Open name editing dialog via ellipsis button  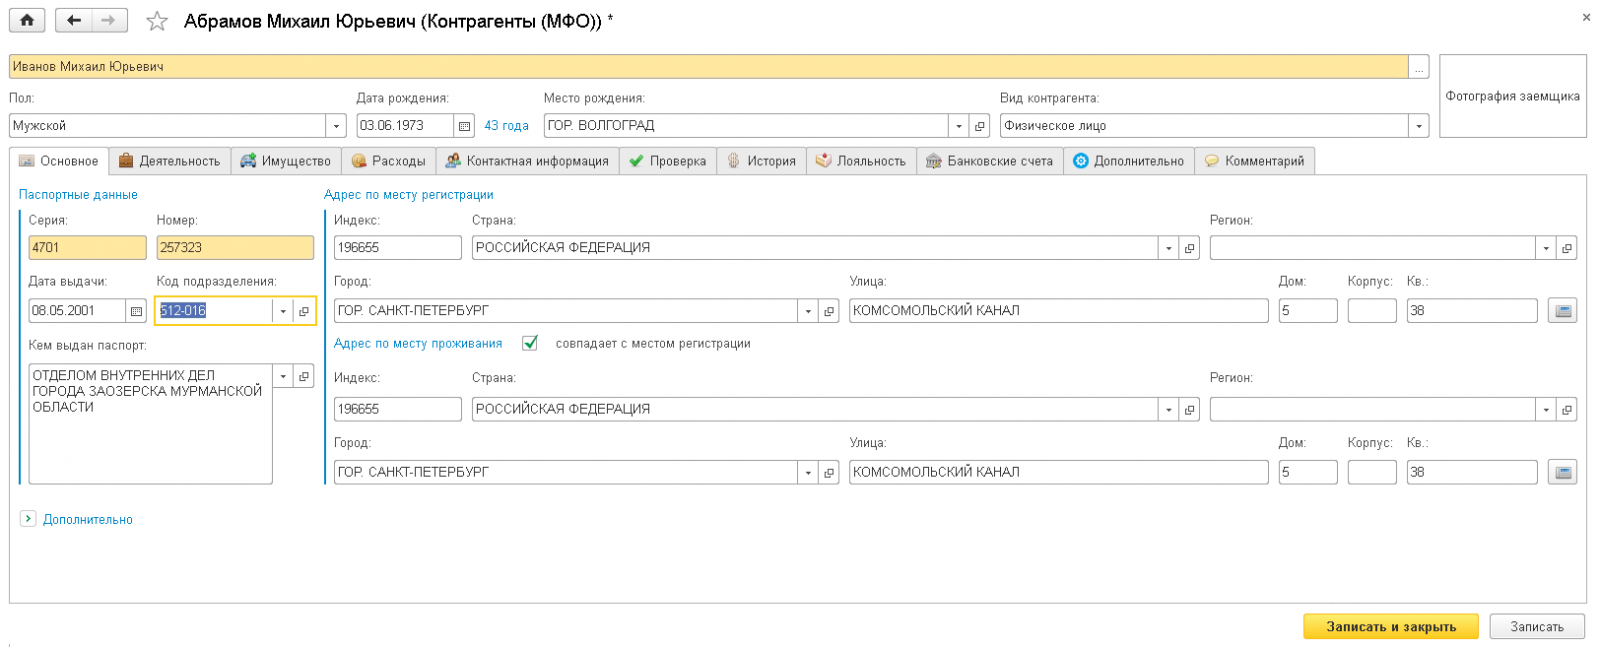(1419, 67)
